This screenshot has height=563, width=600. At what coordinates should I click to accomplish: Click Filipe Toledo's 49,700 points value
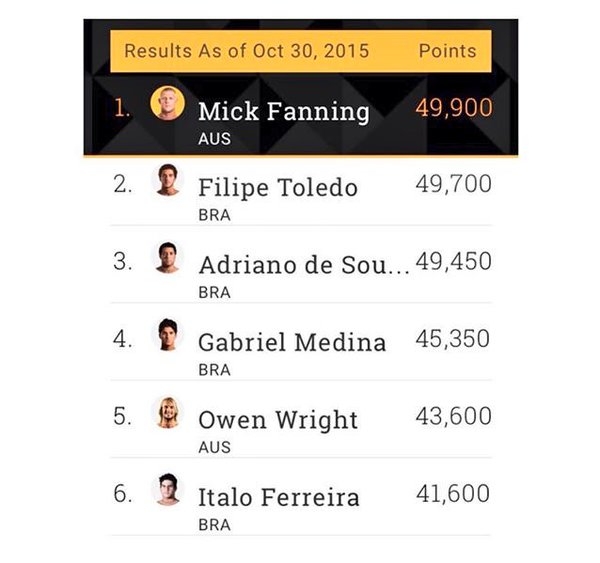453,184
